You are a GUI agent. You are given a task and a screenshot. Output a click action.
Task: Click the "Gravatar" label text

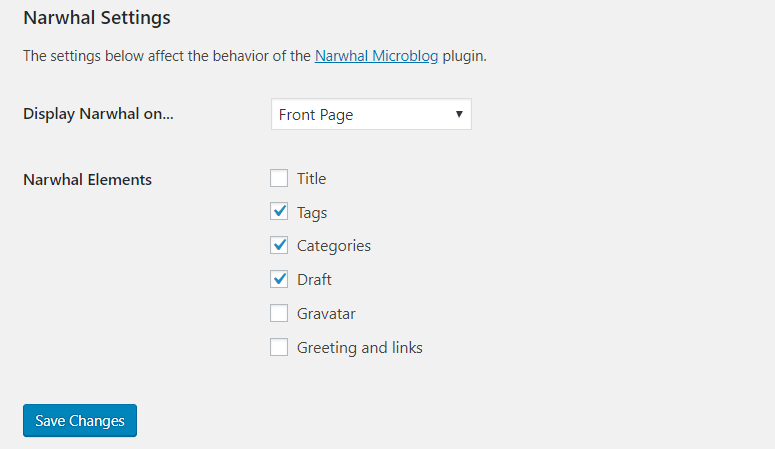point(326,314)
